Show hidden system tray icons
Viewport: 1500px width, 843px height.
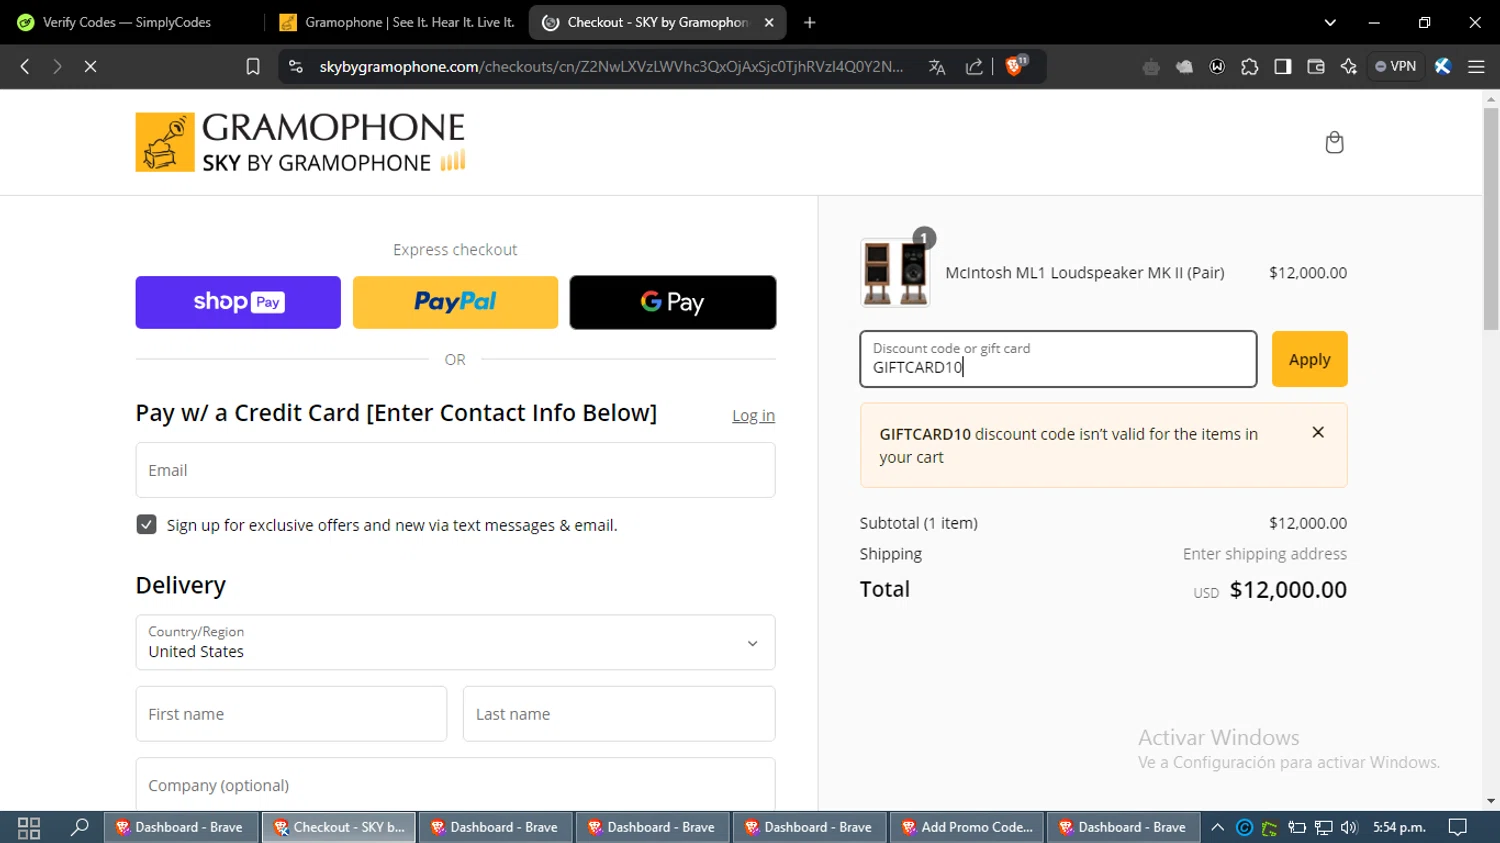[1217, 827]
